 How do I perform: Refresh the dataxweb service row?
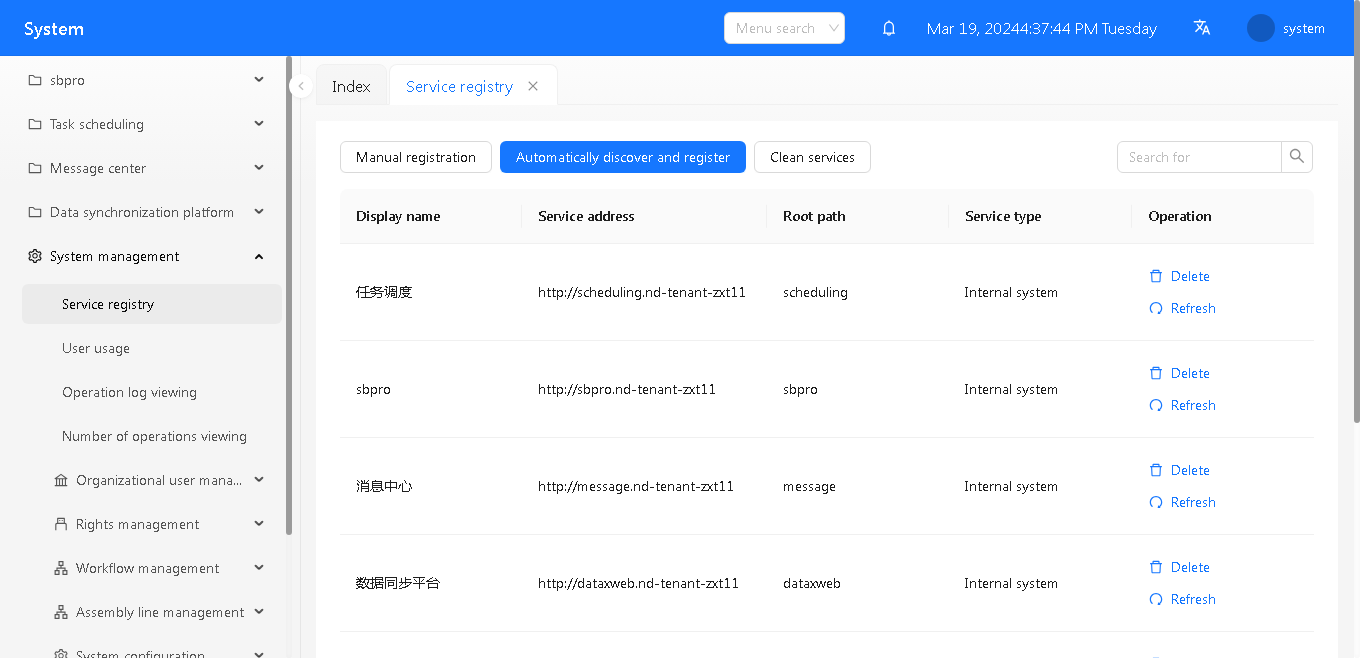point(1183,599)
